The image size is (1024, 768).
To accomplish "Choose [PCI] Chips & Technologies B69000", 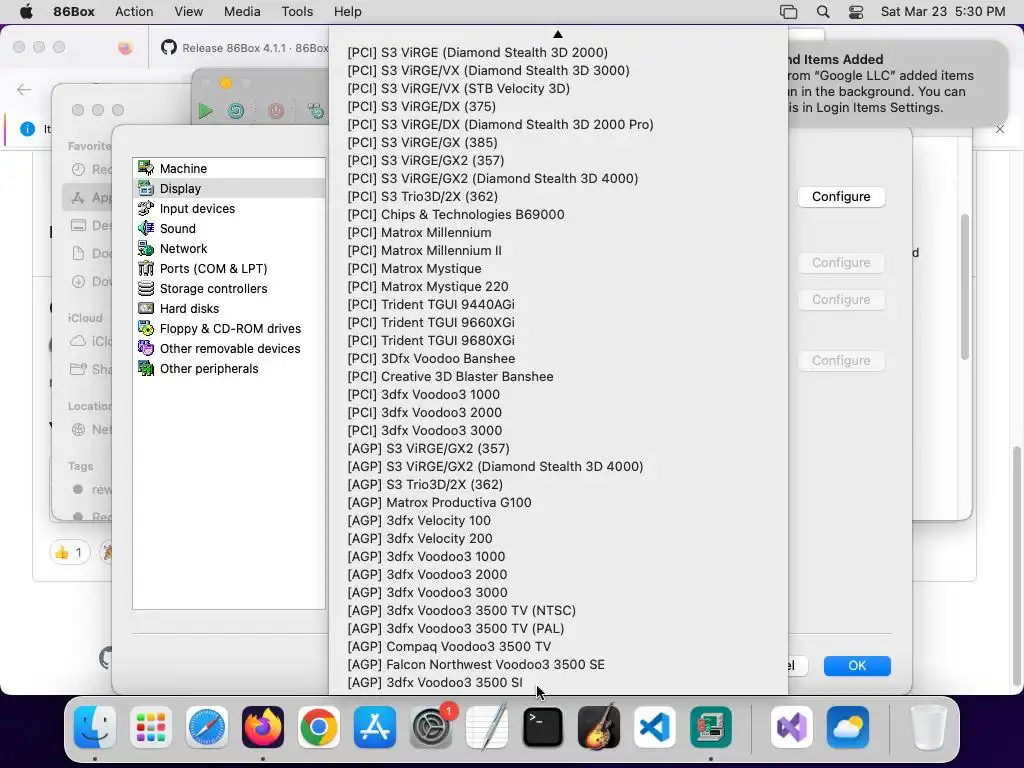I will [558, 214].
